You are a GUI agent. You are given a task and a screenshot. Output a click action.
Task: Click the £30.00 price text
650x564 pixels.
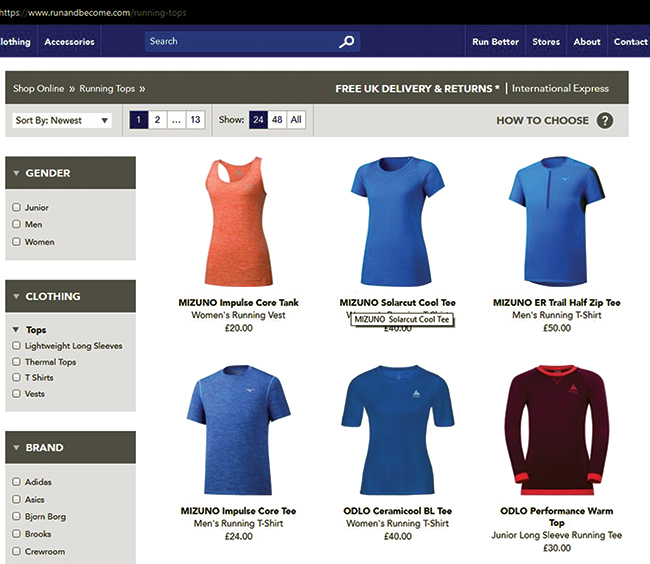point(557,548)
